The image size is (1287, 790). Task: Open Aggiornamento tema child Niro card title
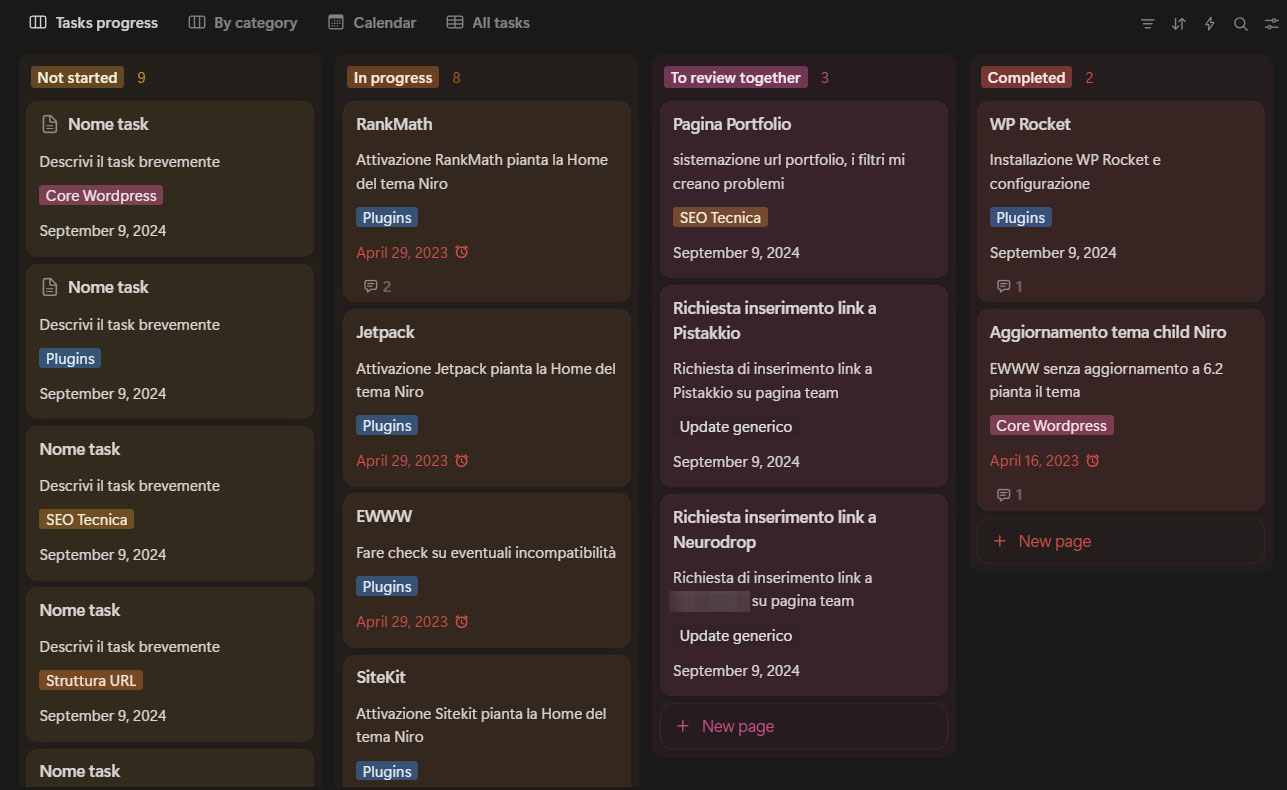[x=1108, y=332]
